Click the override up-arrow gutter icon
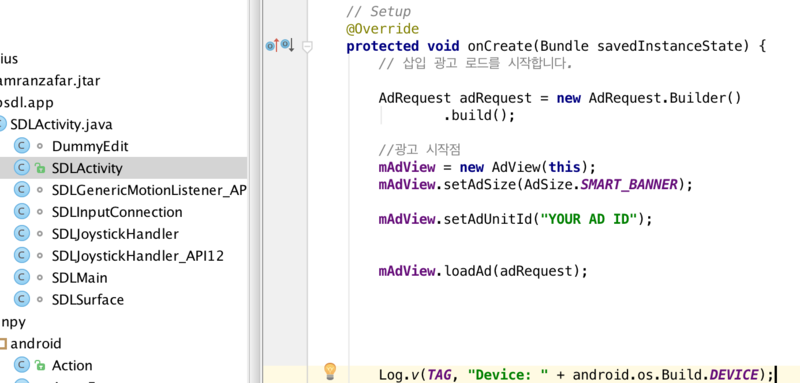800x383 pixels. coord(272,46)
